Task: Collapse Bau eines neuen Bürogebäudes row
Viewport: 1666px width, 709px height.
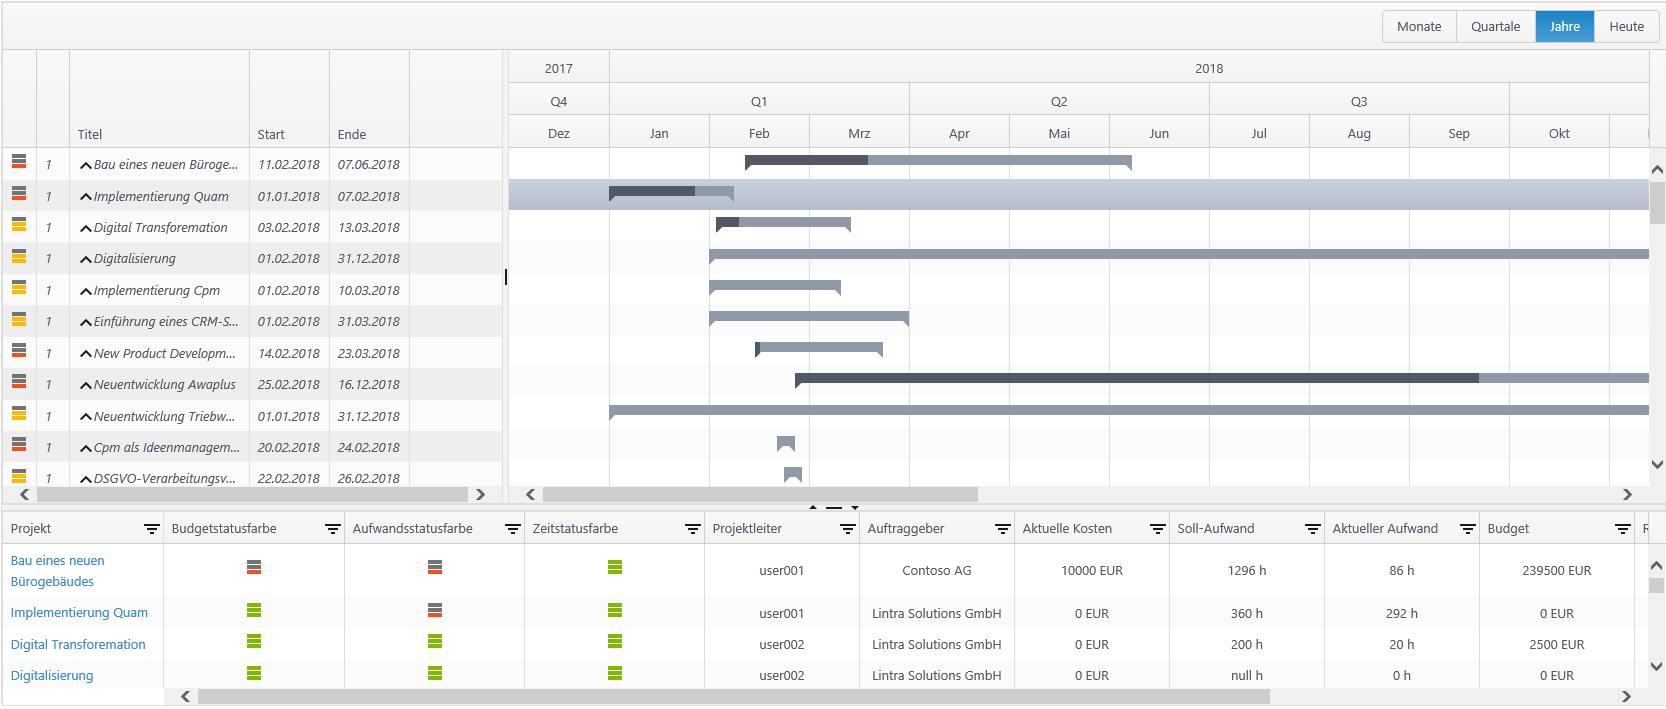Action: (x=86, y=166)
